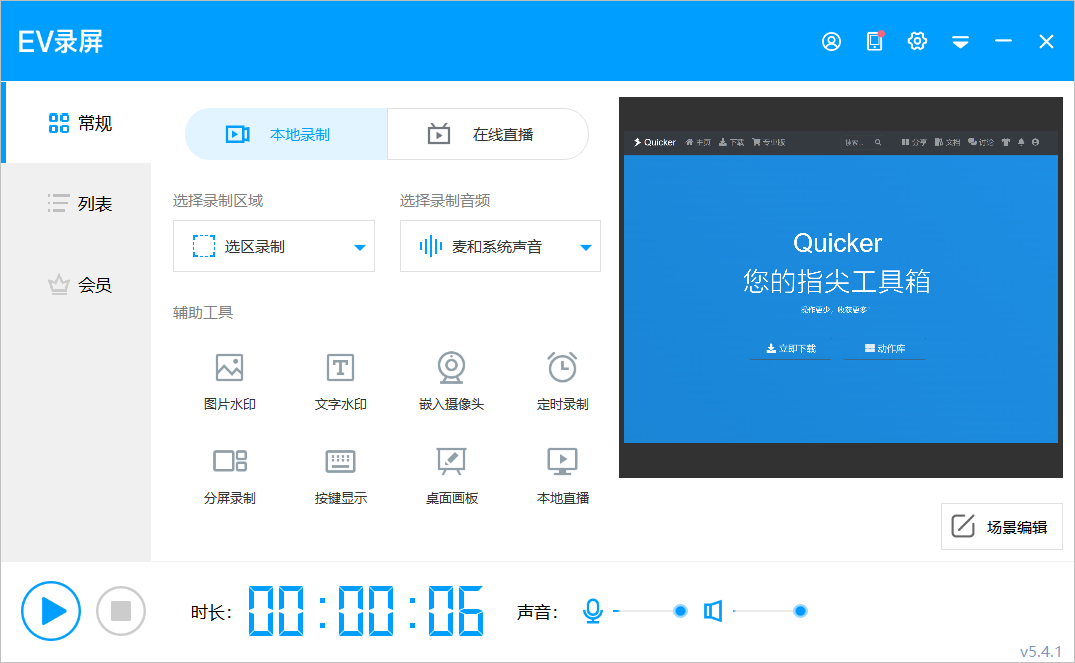Screen dimensions: 1075x663
Task: Expand the 麦和系统声音 audio dropdown
Action: coord(500,246)
